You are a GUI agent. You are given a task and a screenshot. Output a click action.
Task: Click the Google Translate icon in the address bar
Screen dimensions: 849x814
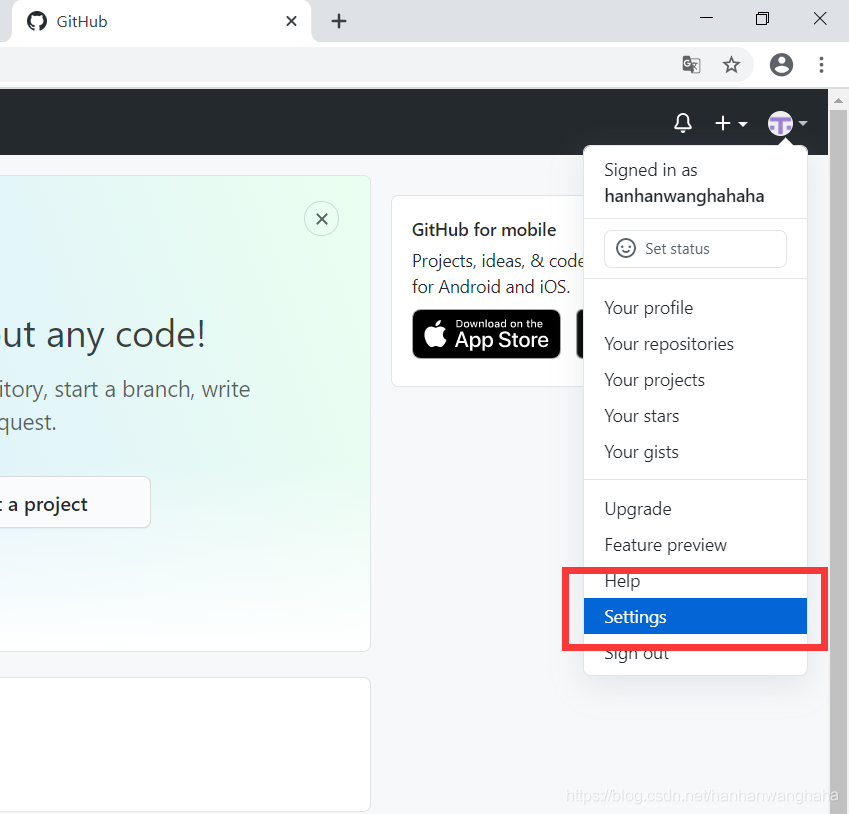690,64
